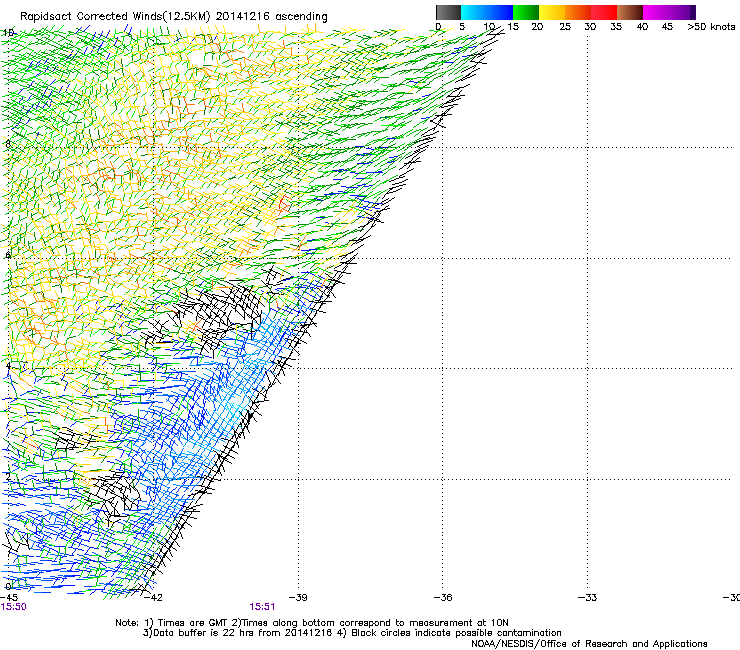Click the longitude label '-39'

tap(298, 598)
